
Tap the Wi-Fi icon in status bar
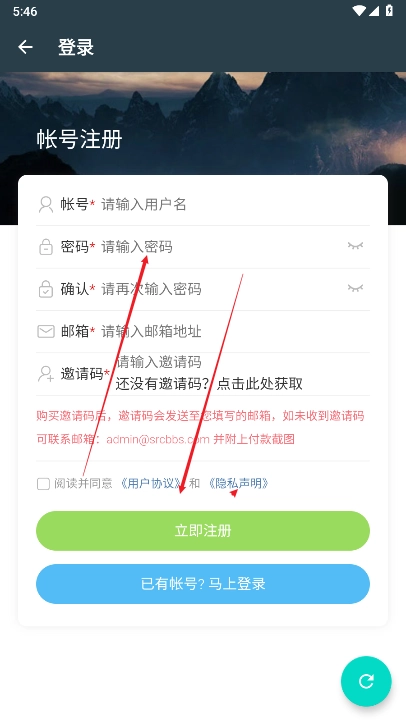359,11
